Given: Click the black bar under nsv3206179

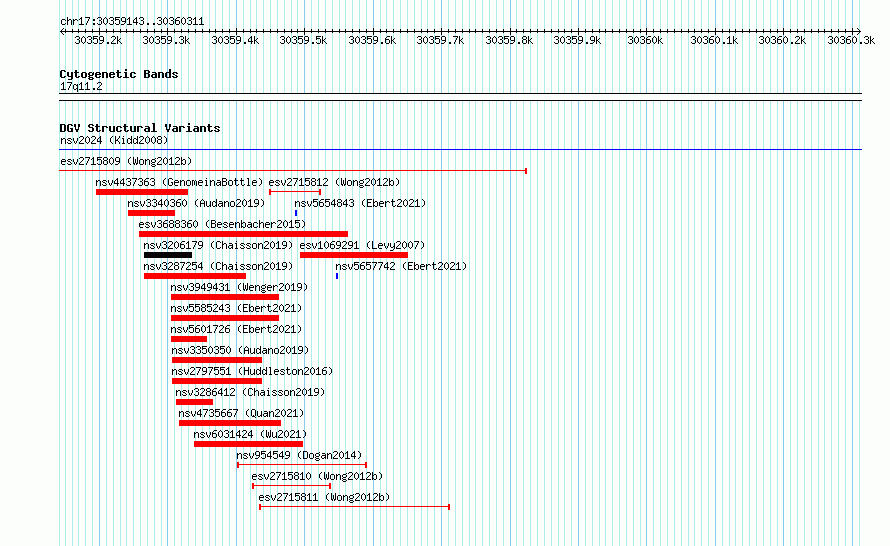Looking at the screenshot, I should coord(168,255).
